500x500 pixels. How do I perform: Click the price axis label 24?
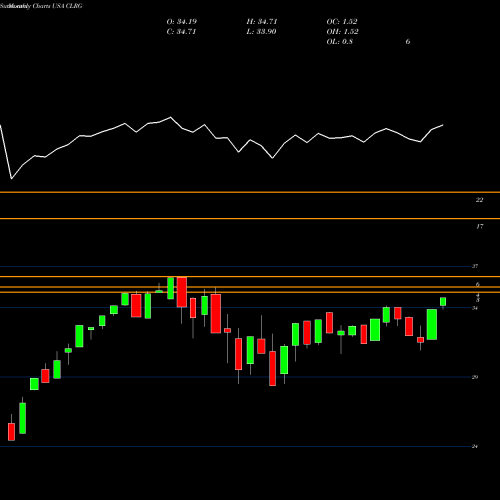[x=475, y=446]
